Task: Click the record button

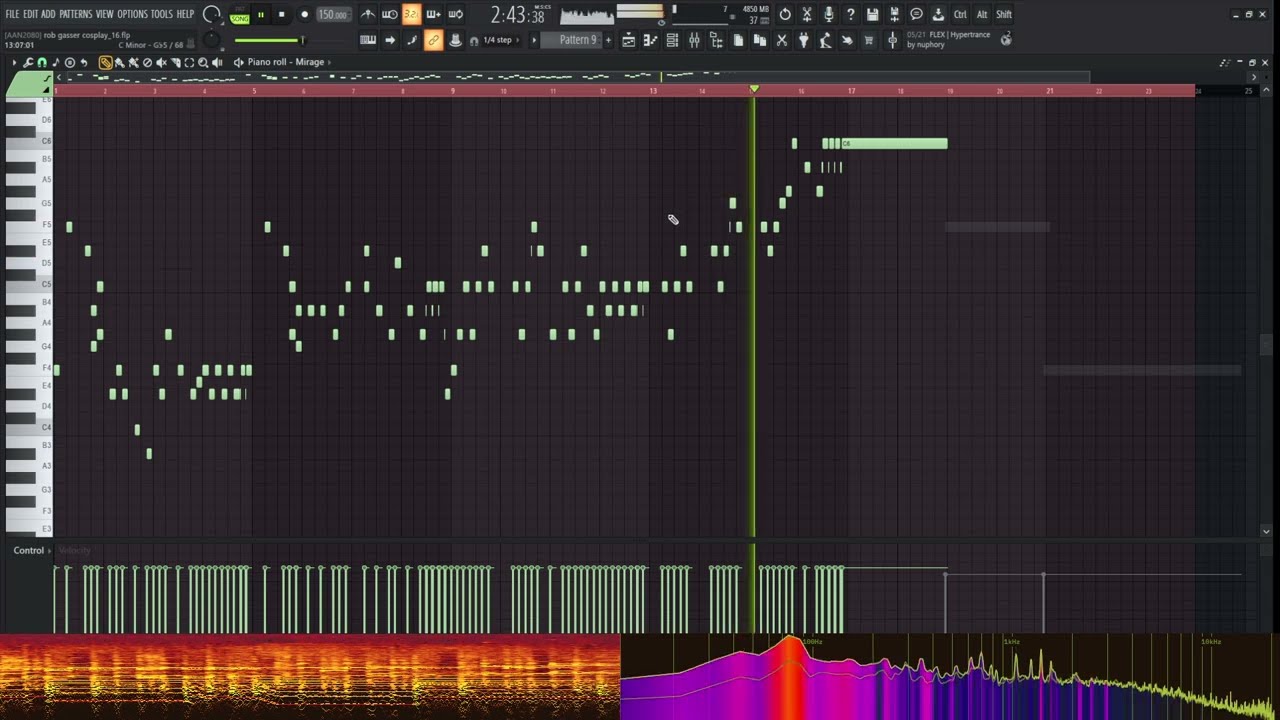Action: coord(304,15)
